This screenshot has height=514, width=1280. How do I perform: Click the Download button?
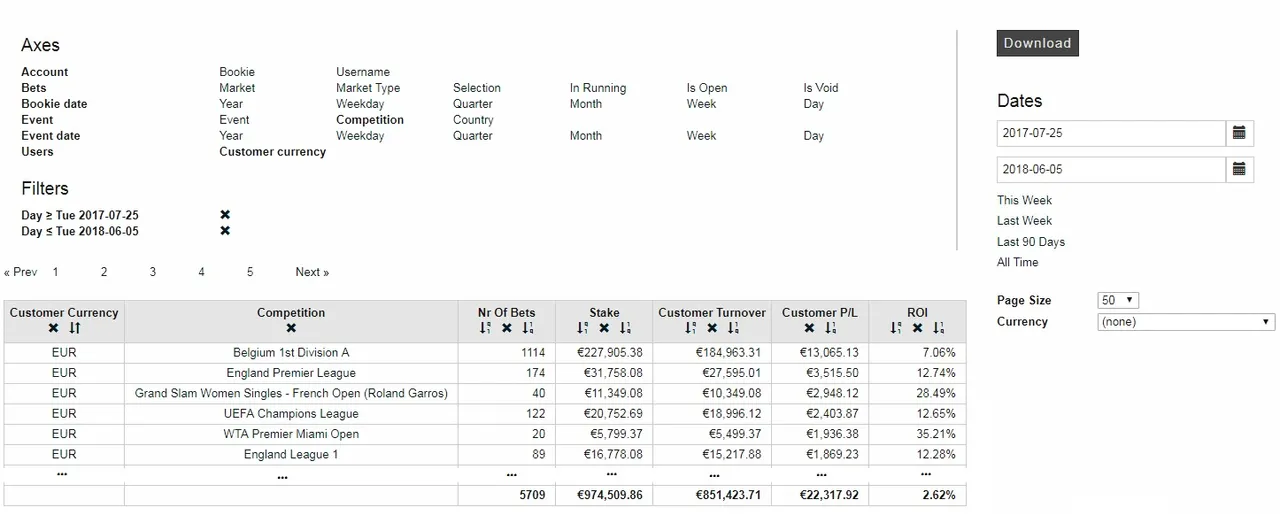[x=1037, y=43]
